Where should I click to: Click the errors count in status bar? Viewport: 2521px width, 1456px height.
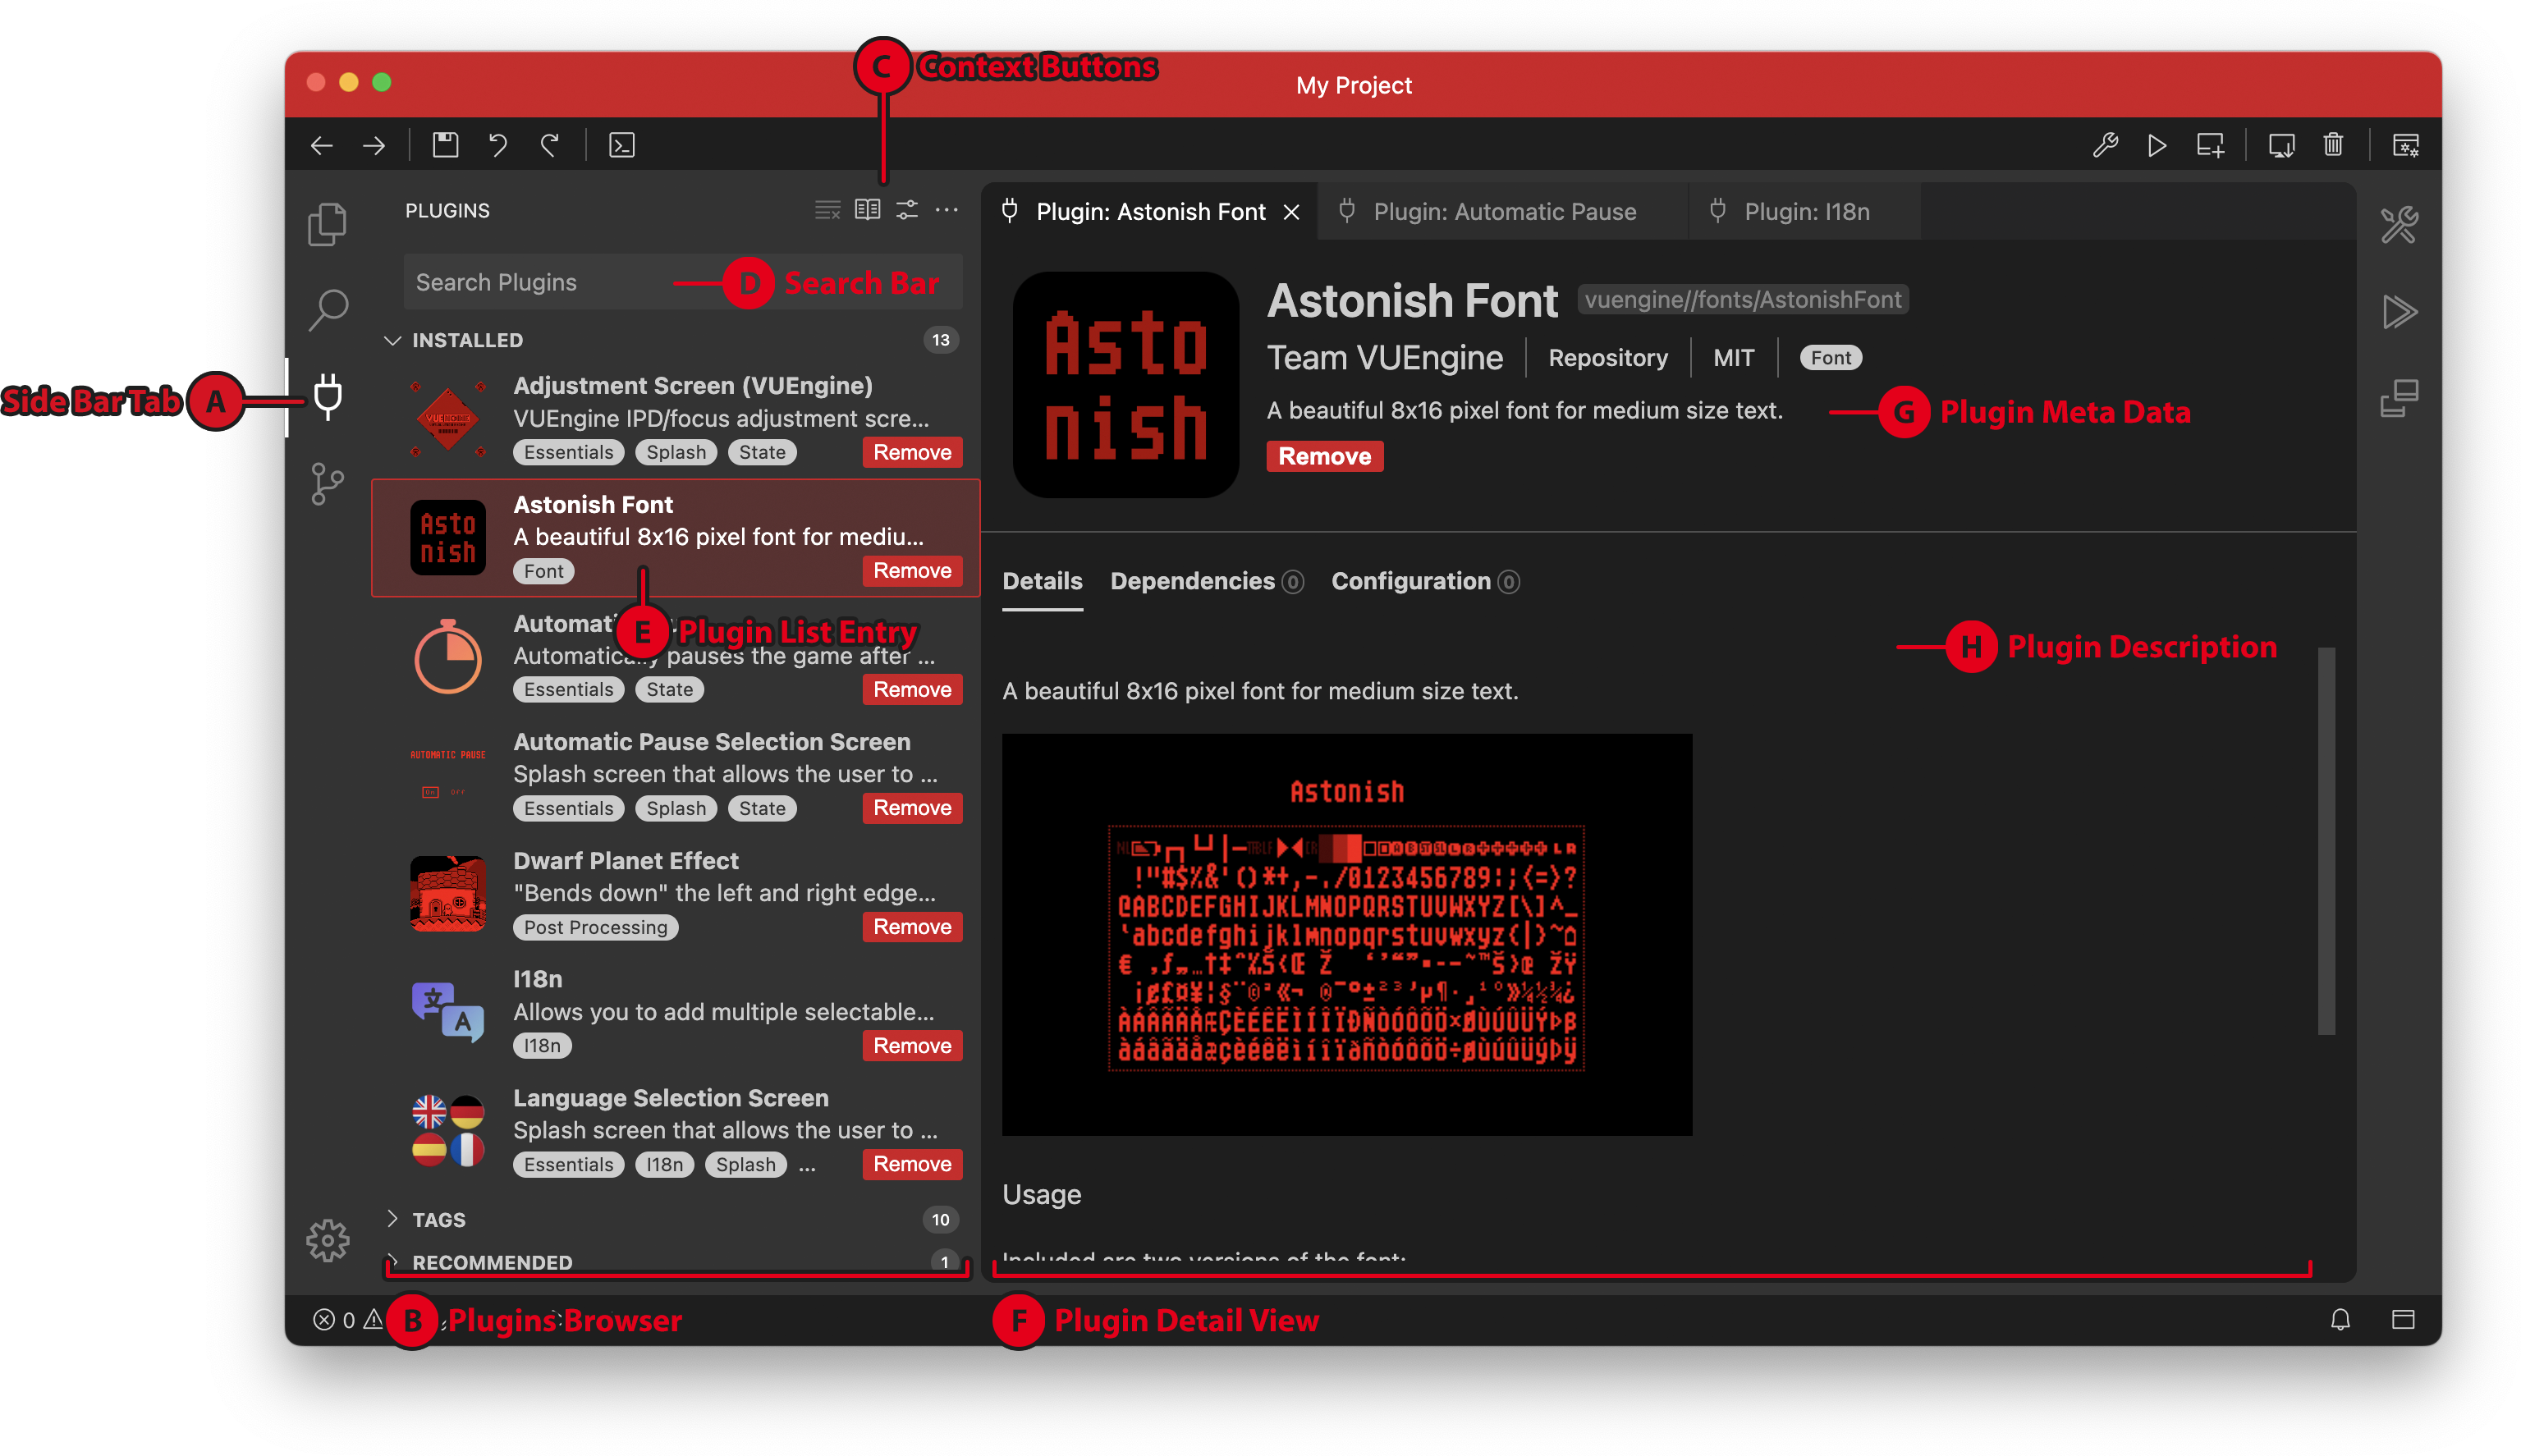(335, 1320)
